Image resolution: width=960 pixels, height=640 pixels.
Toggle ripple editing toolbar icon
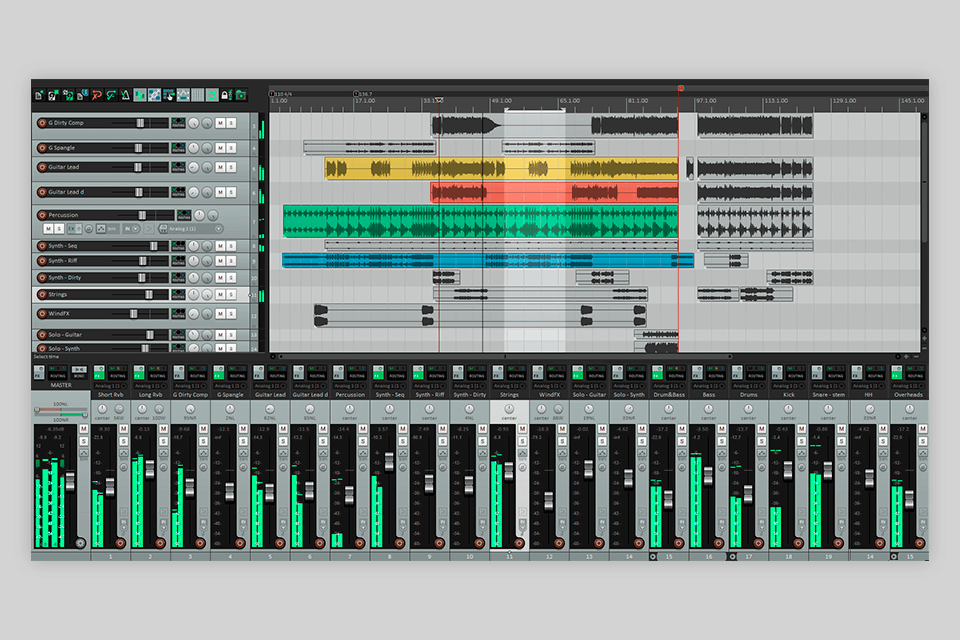pyautogui.click(x=168, y=95)
